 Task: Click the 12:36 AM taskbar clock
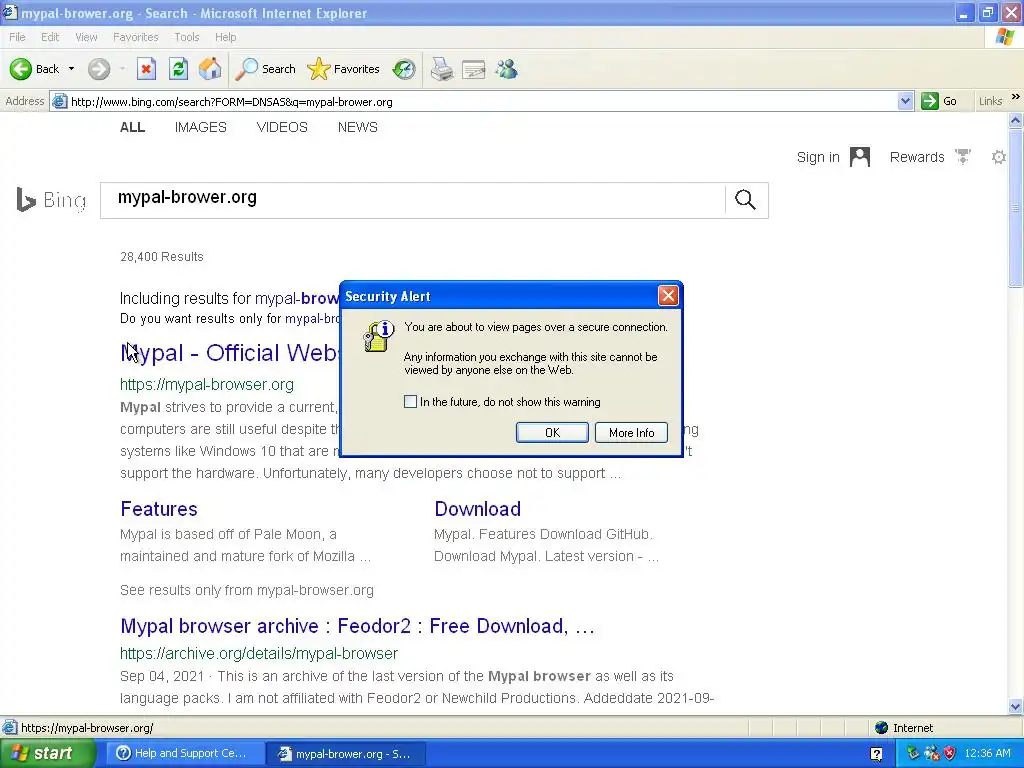pos(987,754)
